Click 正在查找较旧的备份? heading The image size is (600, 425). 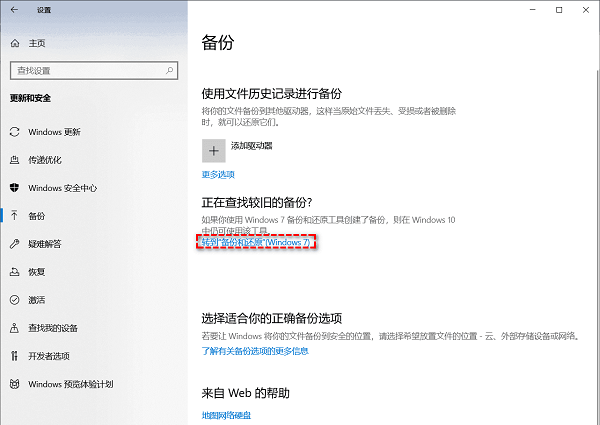coord(257,202)
